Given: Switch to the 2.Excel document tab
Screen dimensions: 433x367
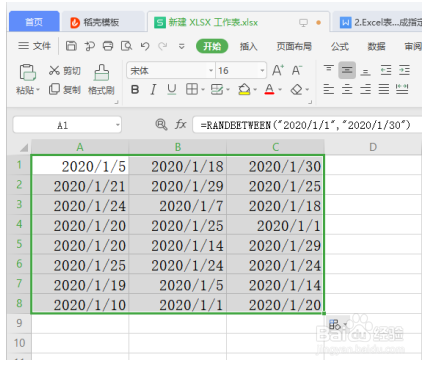Looking at the screenshot, I should [x=377, y=22].
